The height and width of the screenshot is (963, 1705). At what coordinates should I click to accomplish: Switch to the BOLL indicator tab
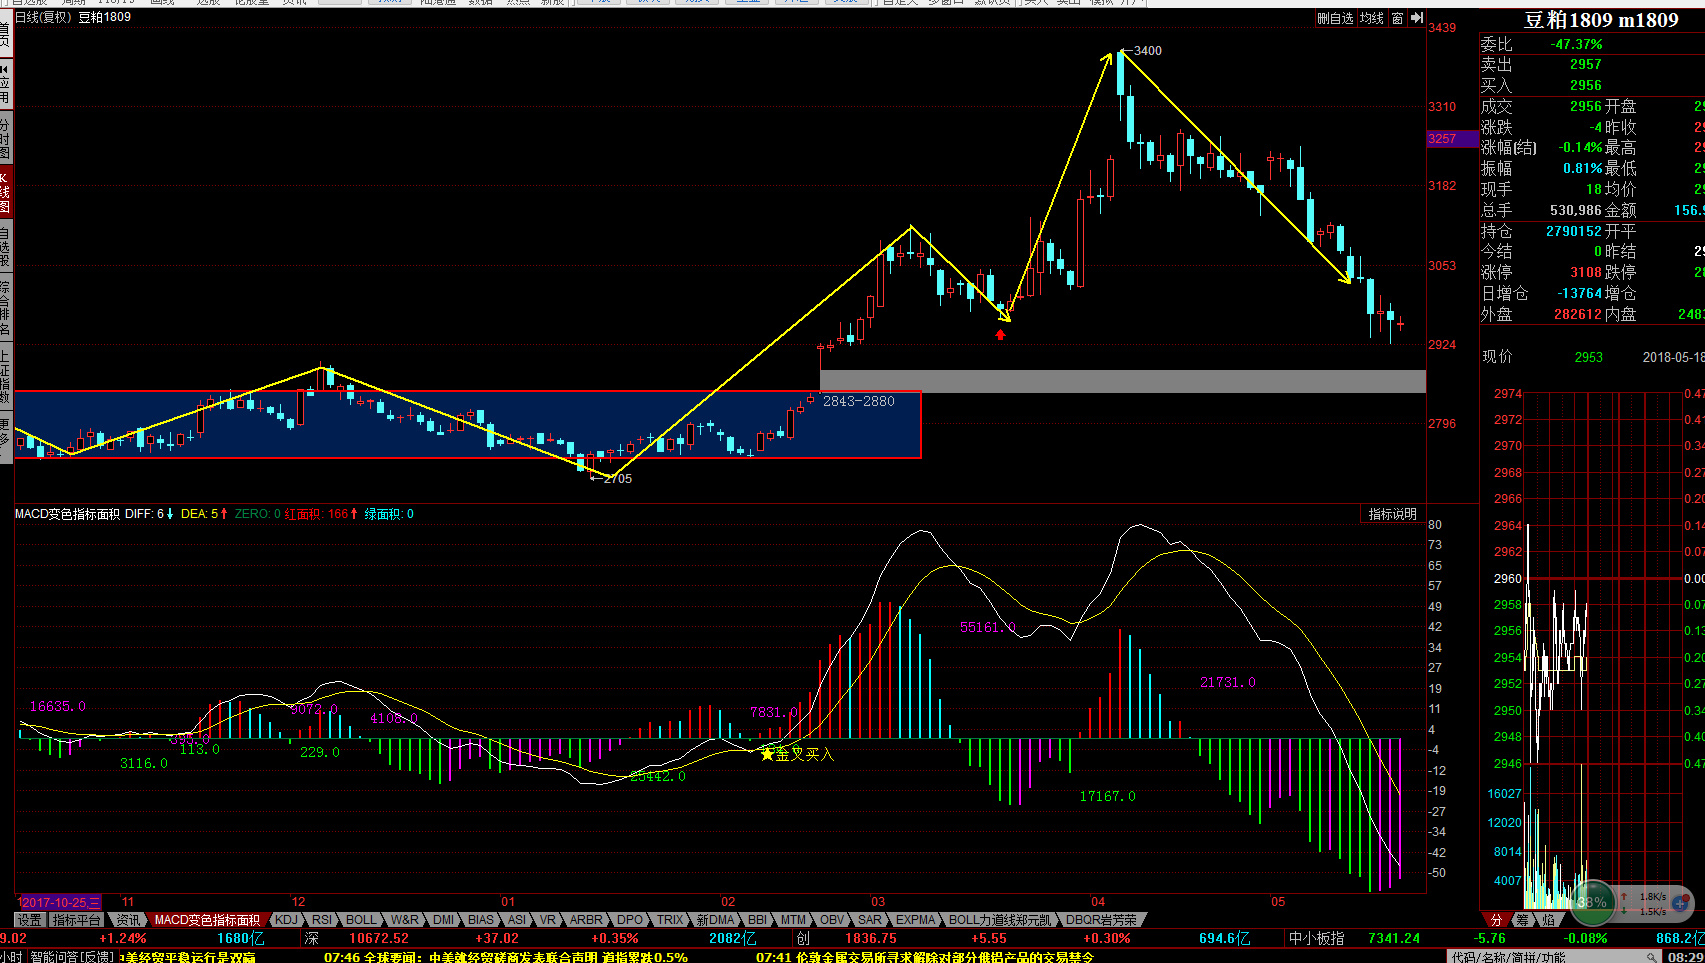tap(361, 920)
